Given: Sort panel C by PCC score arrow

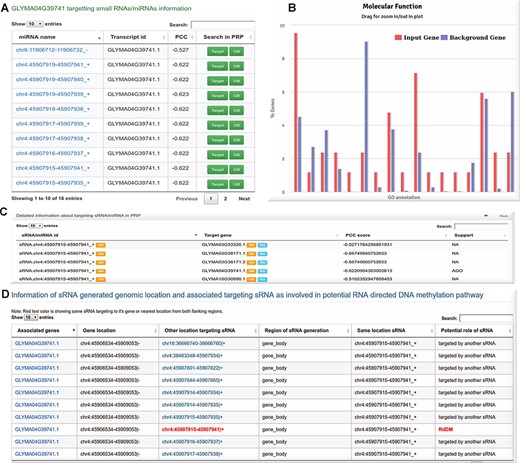Looking at the screenshot, I should click(446, 236).
